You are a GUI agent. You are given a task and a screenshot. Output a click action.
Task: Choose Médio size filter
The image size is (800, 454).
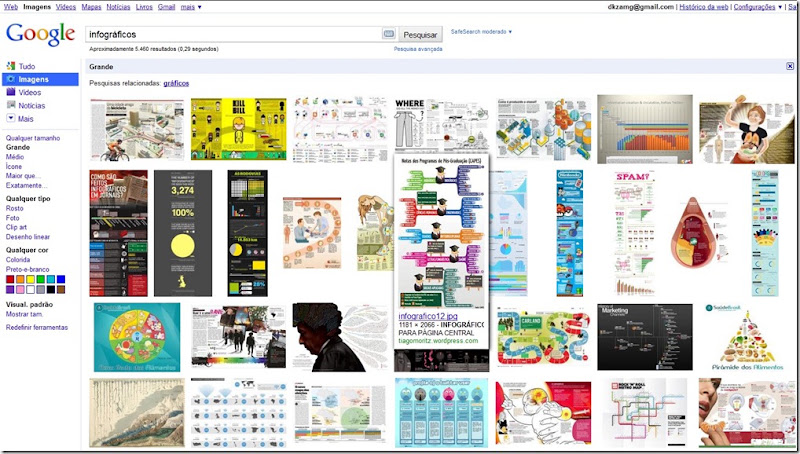pos(15,157)
